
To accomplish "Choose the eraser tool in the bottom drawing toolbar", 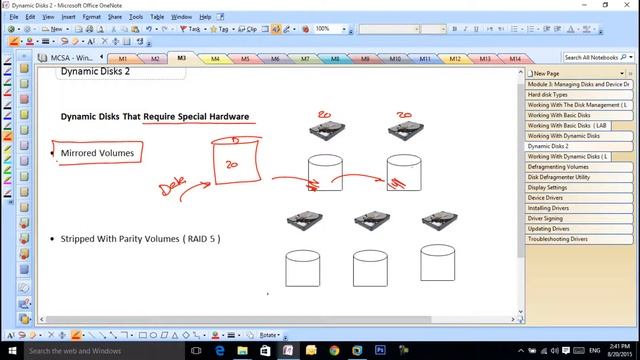I will (x=33, y=336).
